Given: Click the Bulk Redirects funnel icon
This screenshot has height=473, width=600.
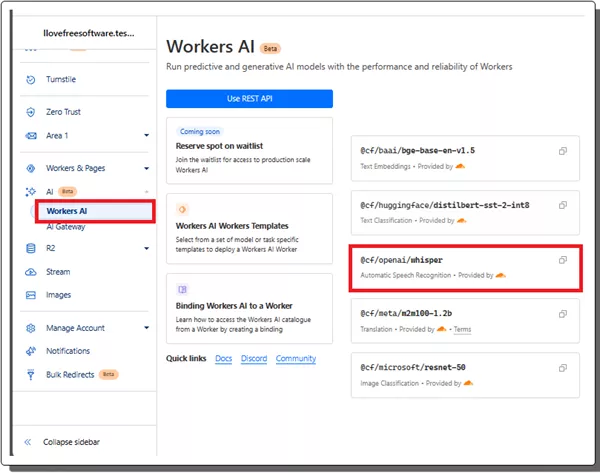Looking at the screenshot, I should point(31,374).
